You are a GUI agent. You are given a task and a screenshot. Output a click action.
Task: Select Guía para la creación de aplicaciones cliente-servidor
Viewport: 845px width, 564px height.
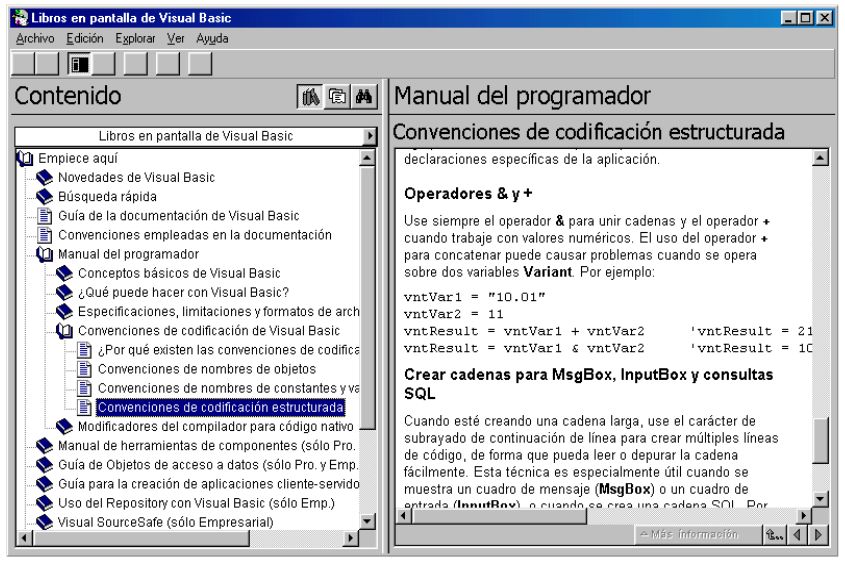[209, 484]
